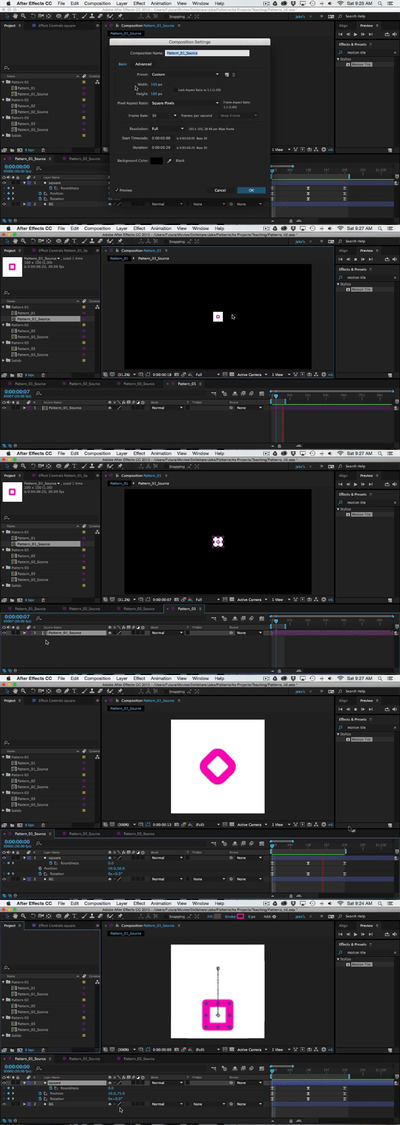The width and height of the screenshot is (400, 1125).
Task: Open the Preset dropdown set to Custom
Action: (186, 74)
